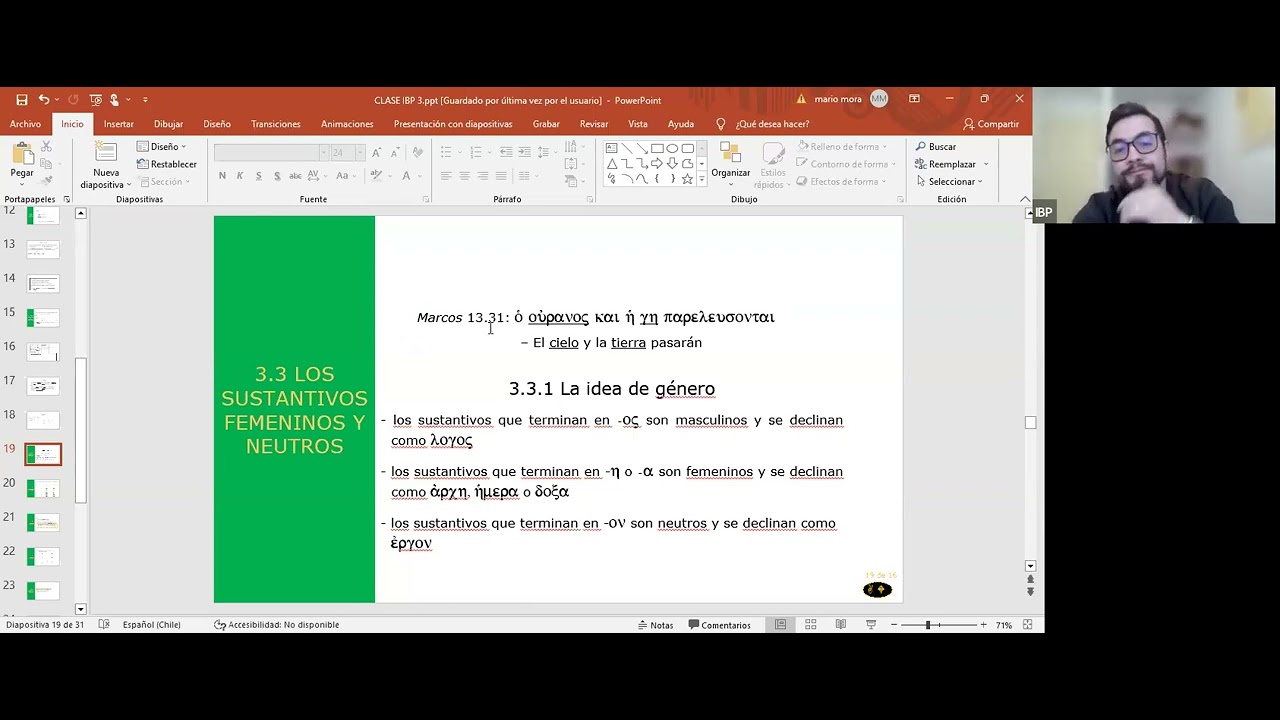Image resolution: width=1280 pixels, height=720 pixels.
Task: Open the change case Aa dropdown
Action: (x=346, y=176)
